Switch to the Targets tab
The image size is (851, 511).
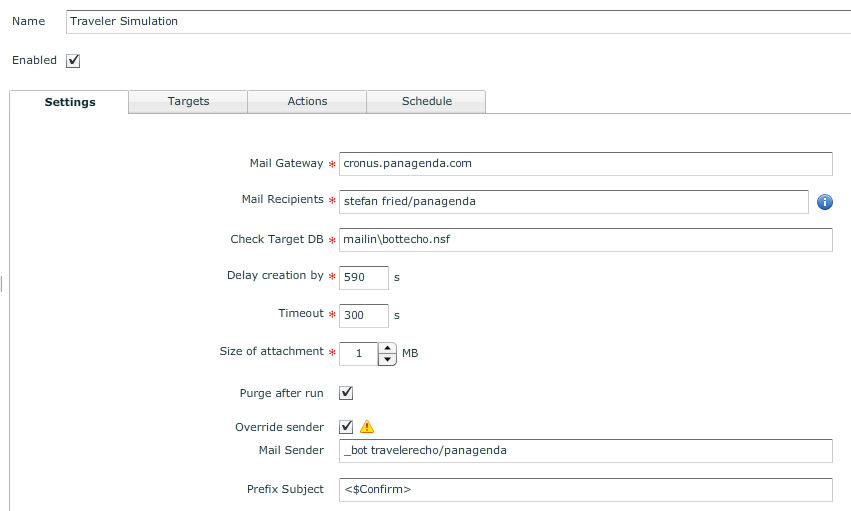coord(188,101)
